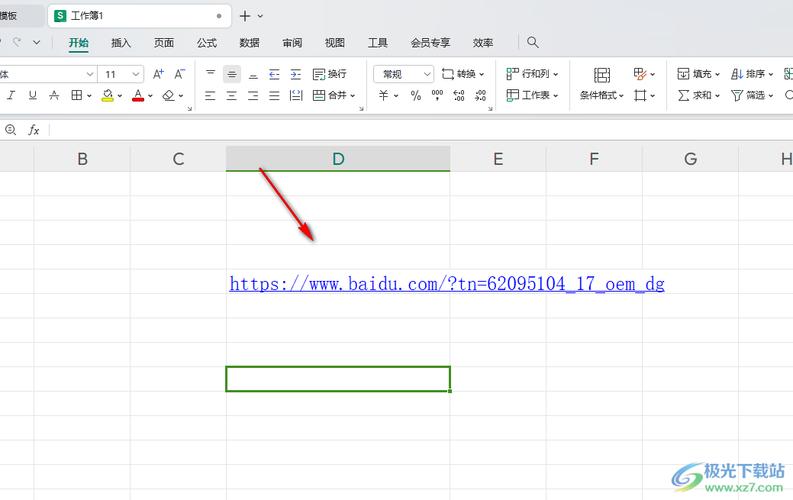Open the 公式 ribbon tab
Image resolution: width=793 pixels, height=500 pixels.
(x=207, y=43)
